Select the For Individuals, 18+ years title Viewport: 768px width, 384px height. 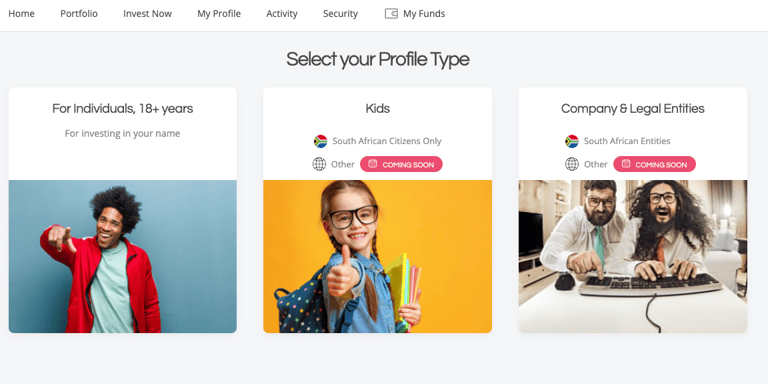pyautogui.click(x=122, y=109)
